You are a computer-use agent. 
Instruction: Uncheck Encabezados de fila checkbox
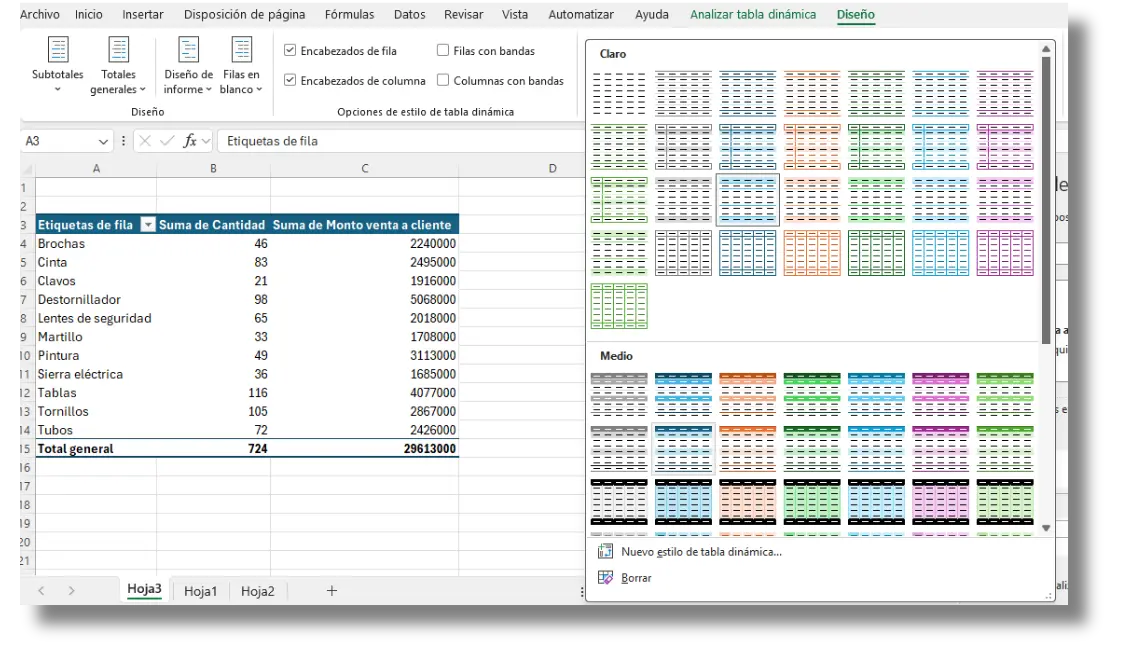coord(290,50)
